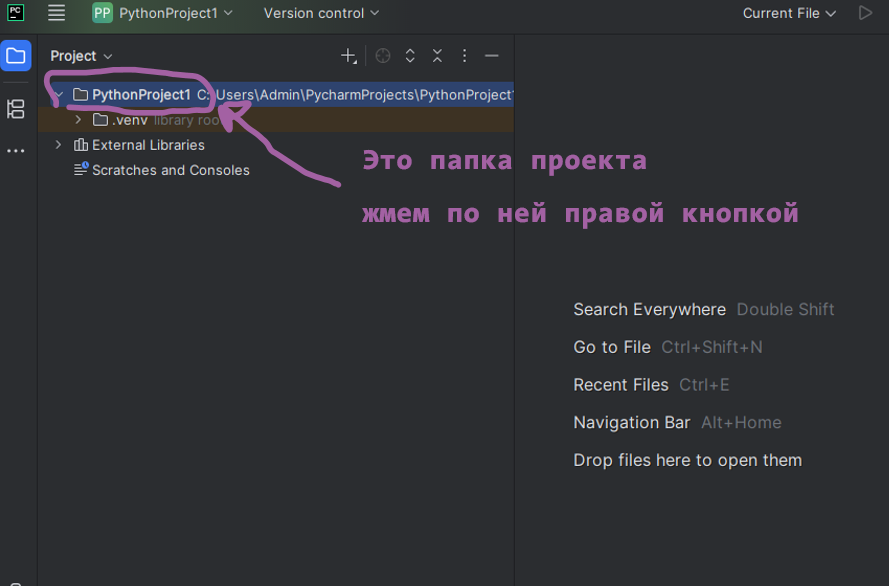
Task: Open the main hamburger menu
Action: 56,12
